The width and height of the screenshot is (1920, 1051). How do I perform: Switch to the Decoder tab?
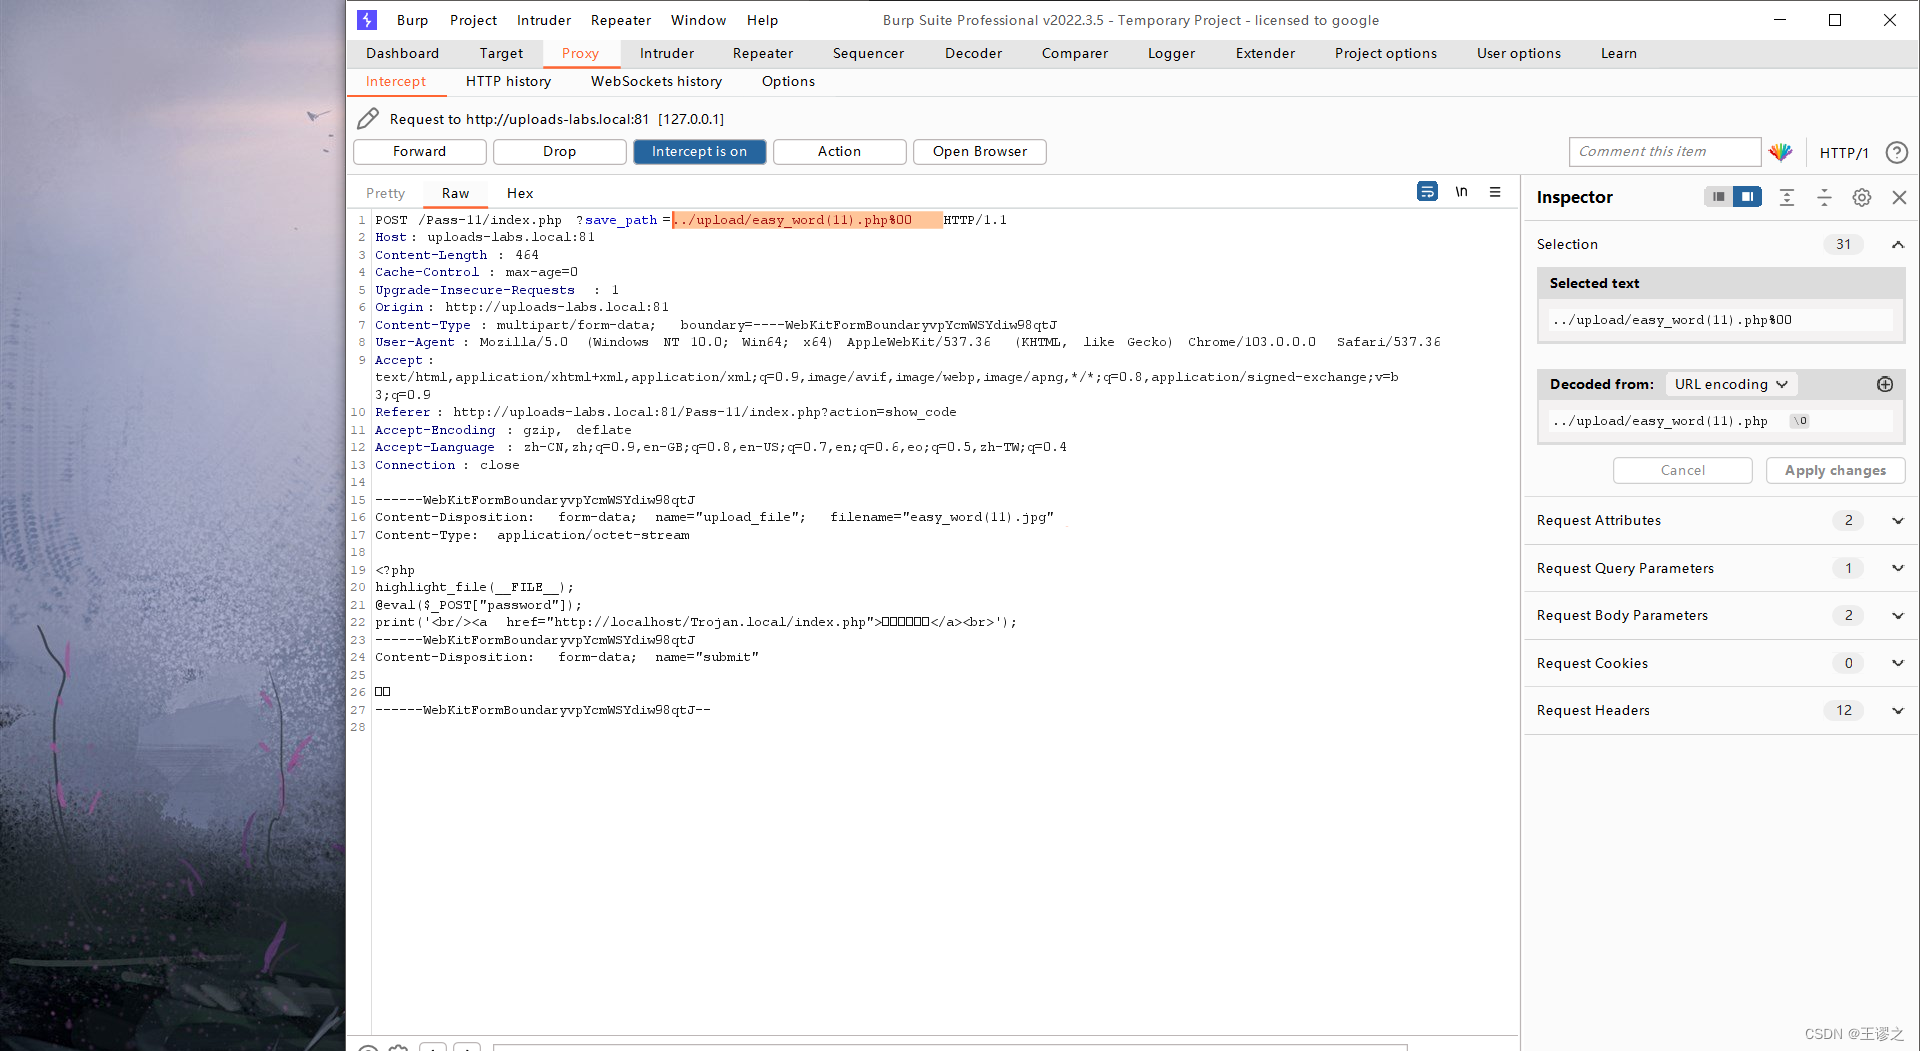973,53
